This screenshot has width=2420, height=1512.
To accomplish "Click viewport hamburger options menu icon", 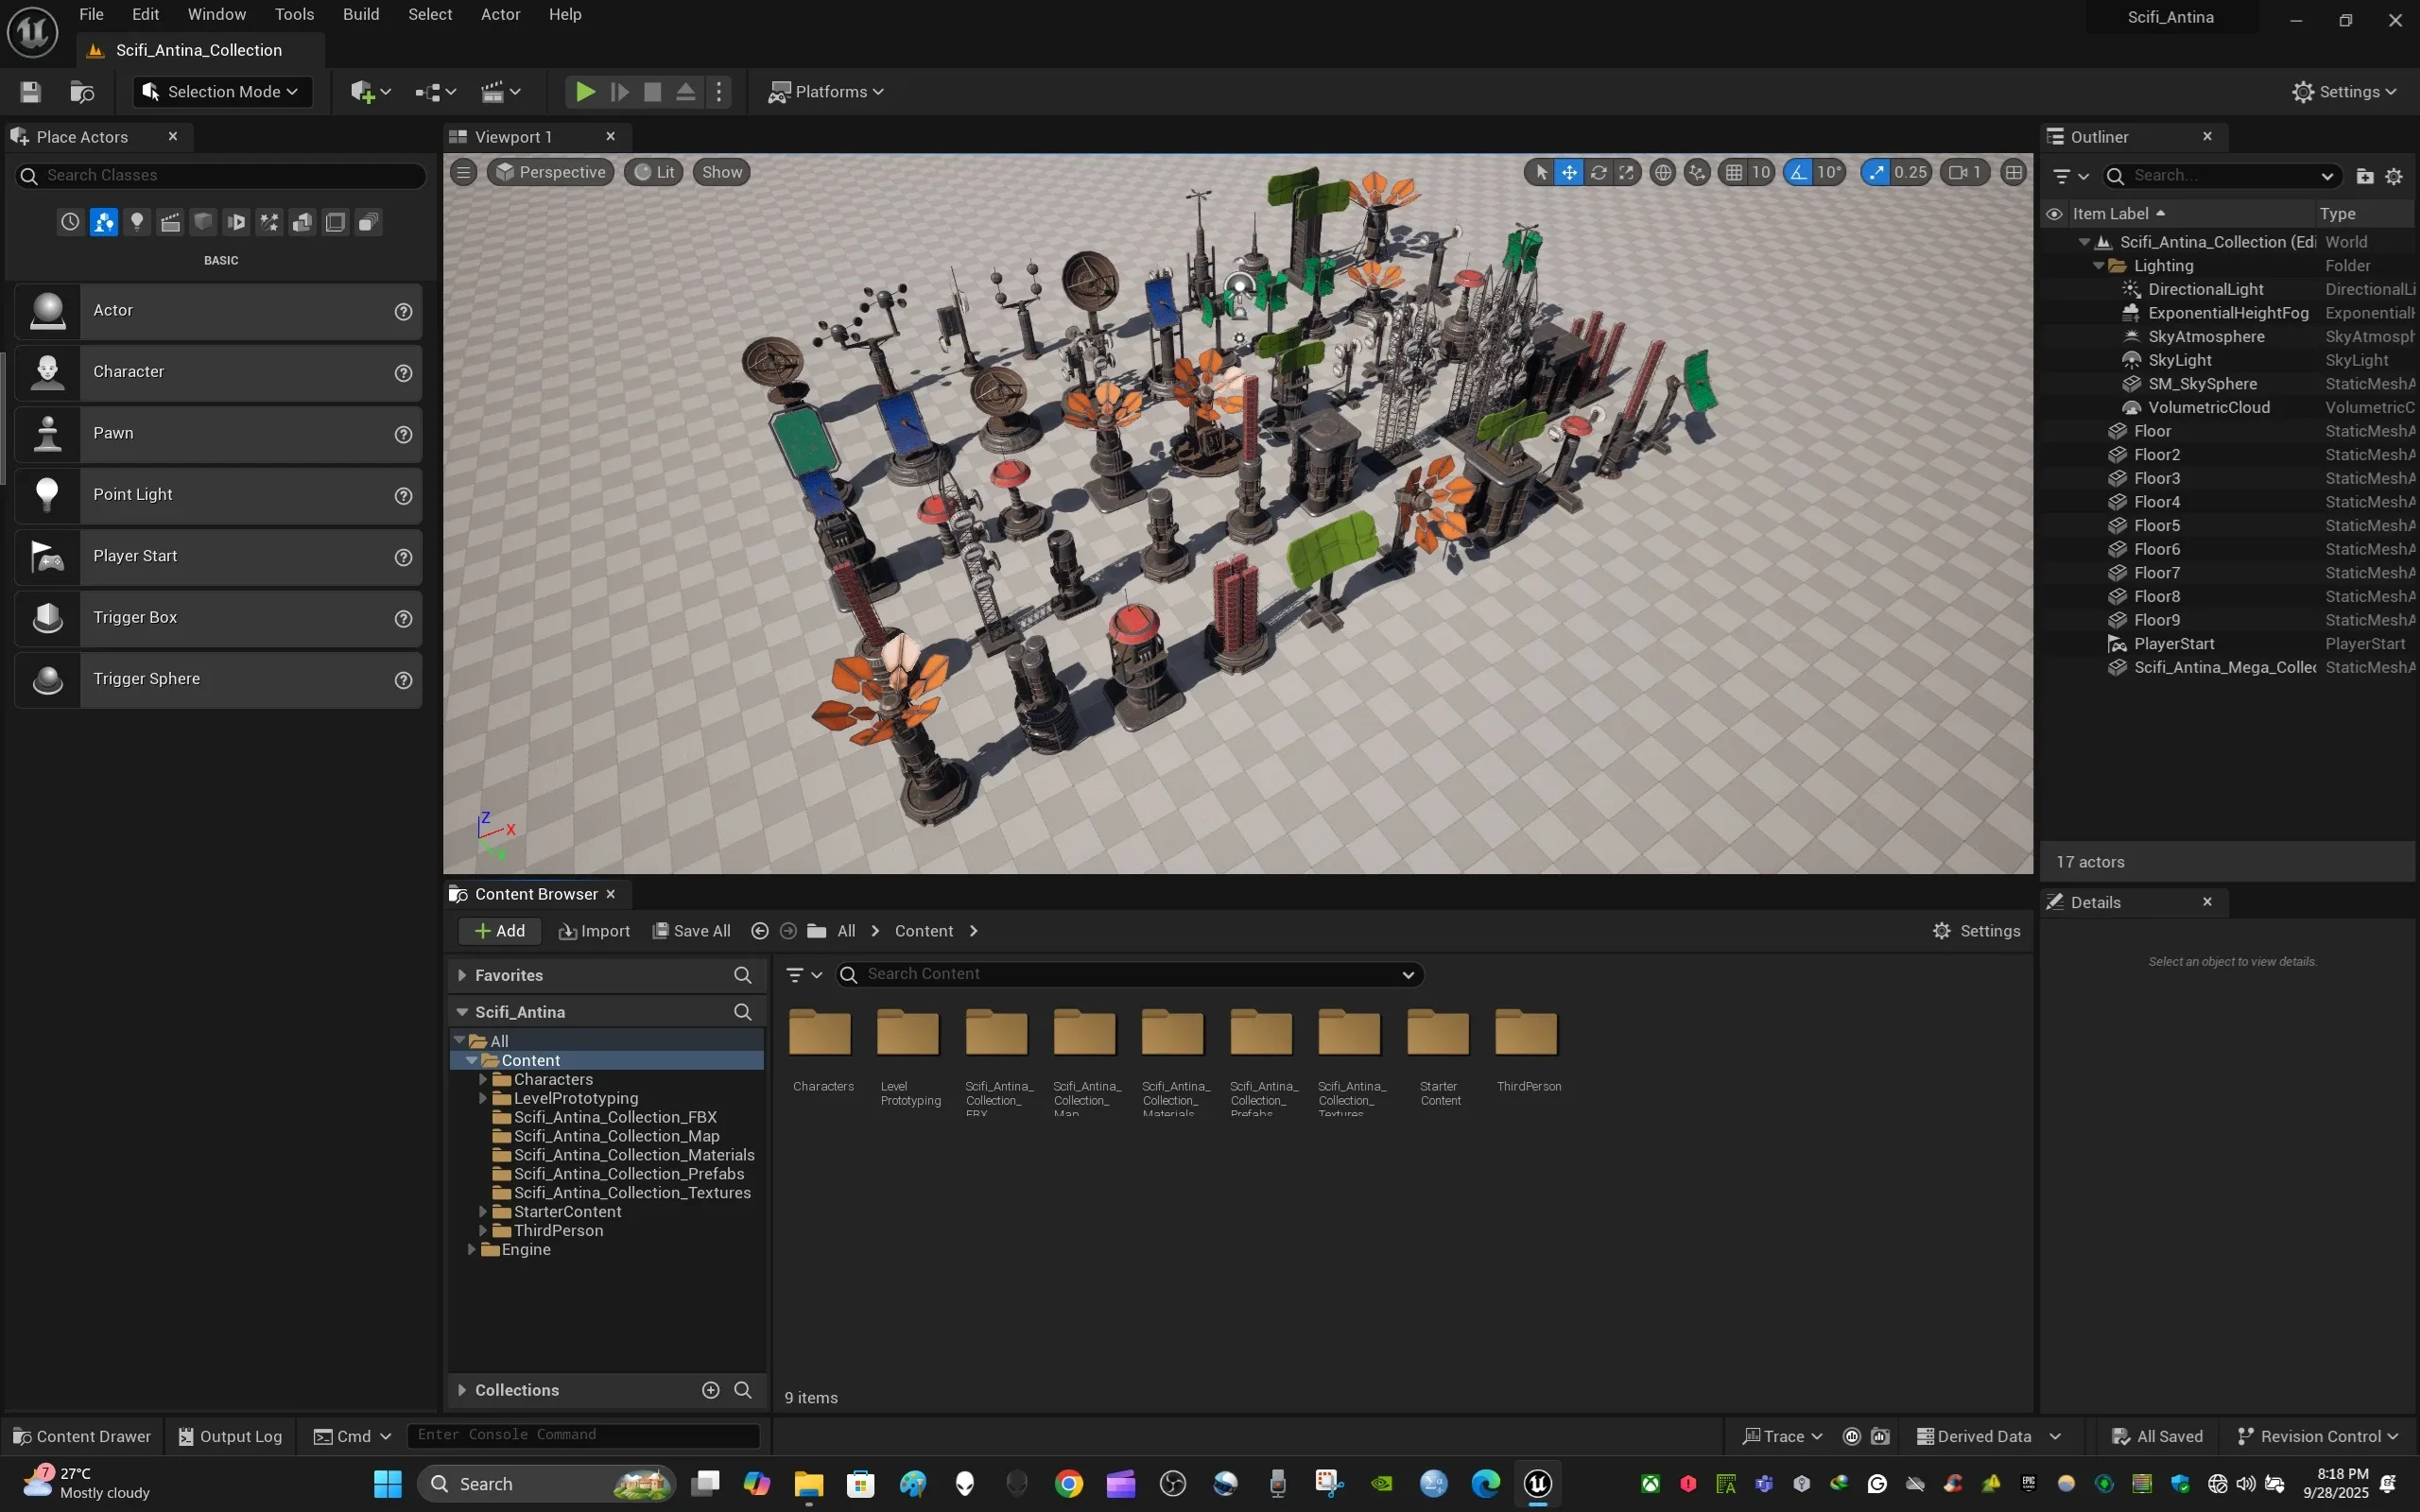I will coord(463,172).
